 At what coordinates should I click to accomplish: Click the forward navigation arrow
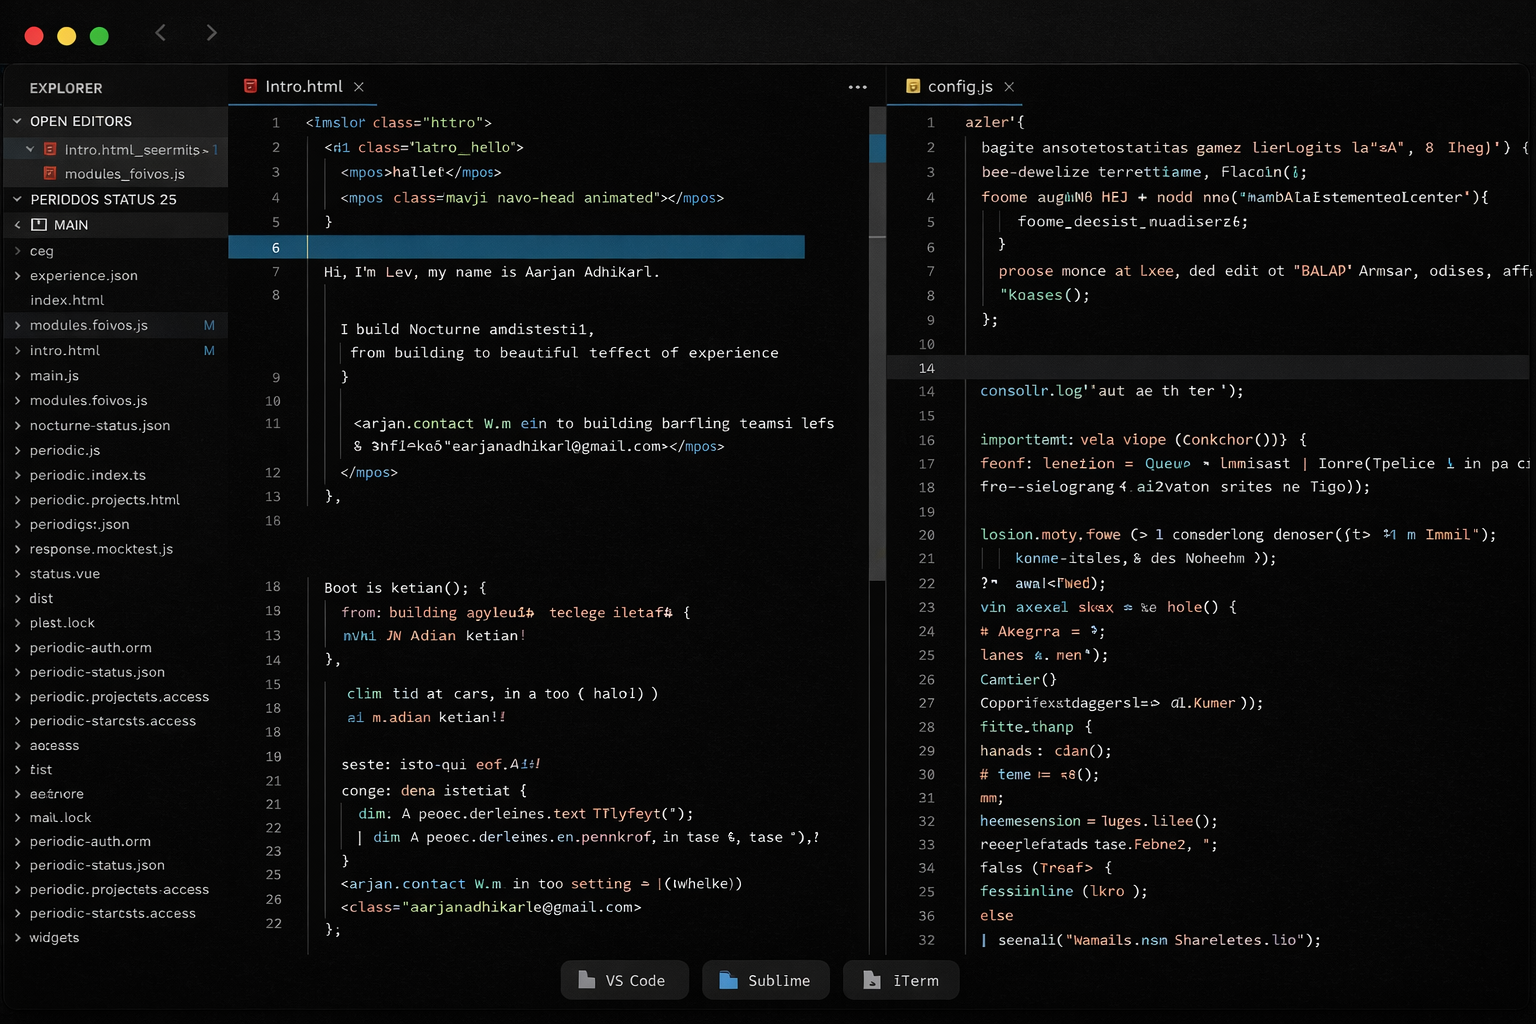click(211, 33)
